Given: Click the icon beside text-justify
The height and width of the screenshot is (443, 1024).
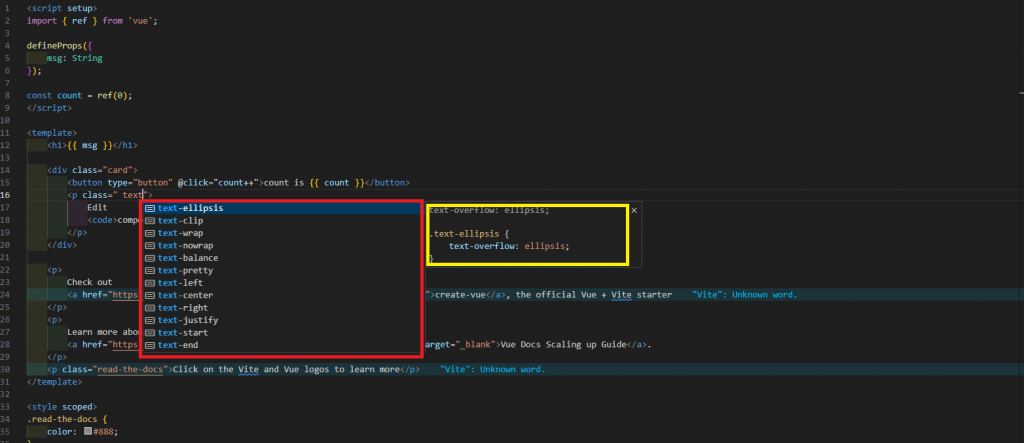Looking at the screenshot, I should pyautogui.click(x=150, y=320).
